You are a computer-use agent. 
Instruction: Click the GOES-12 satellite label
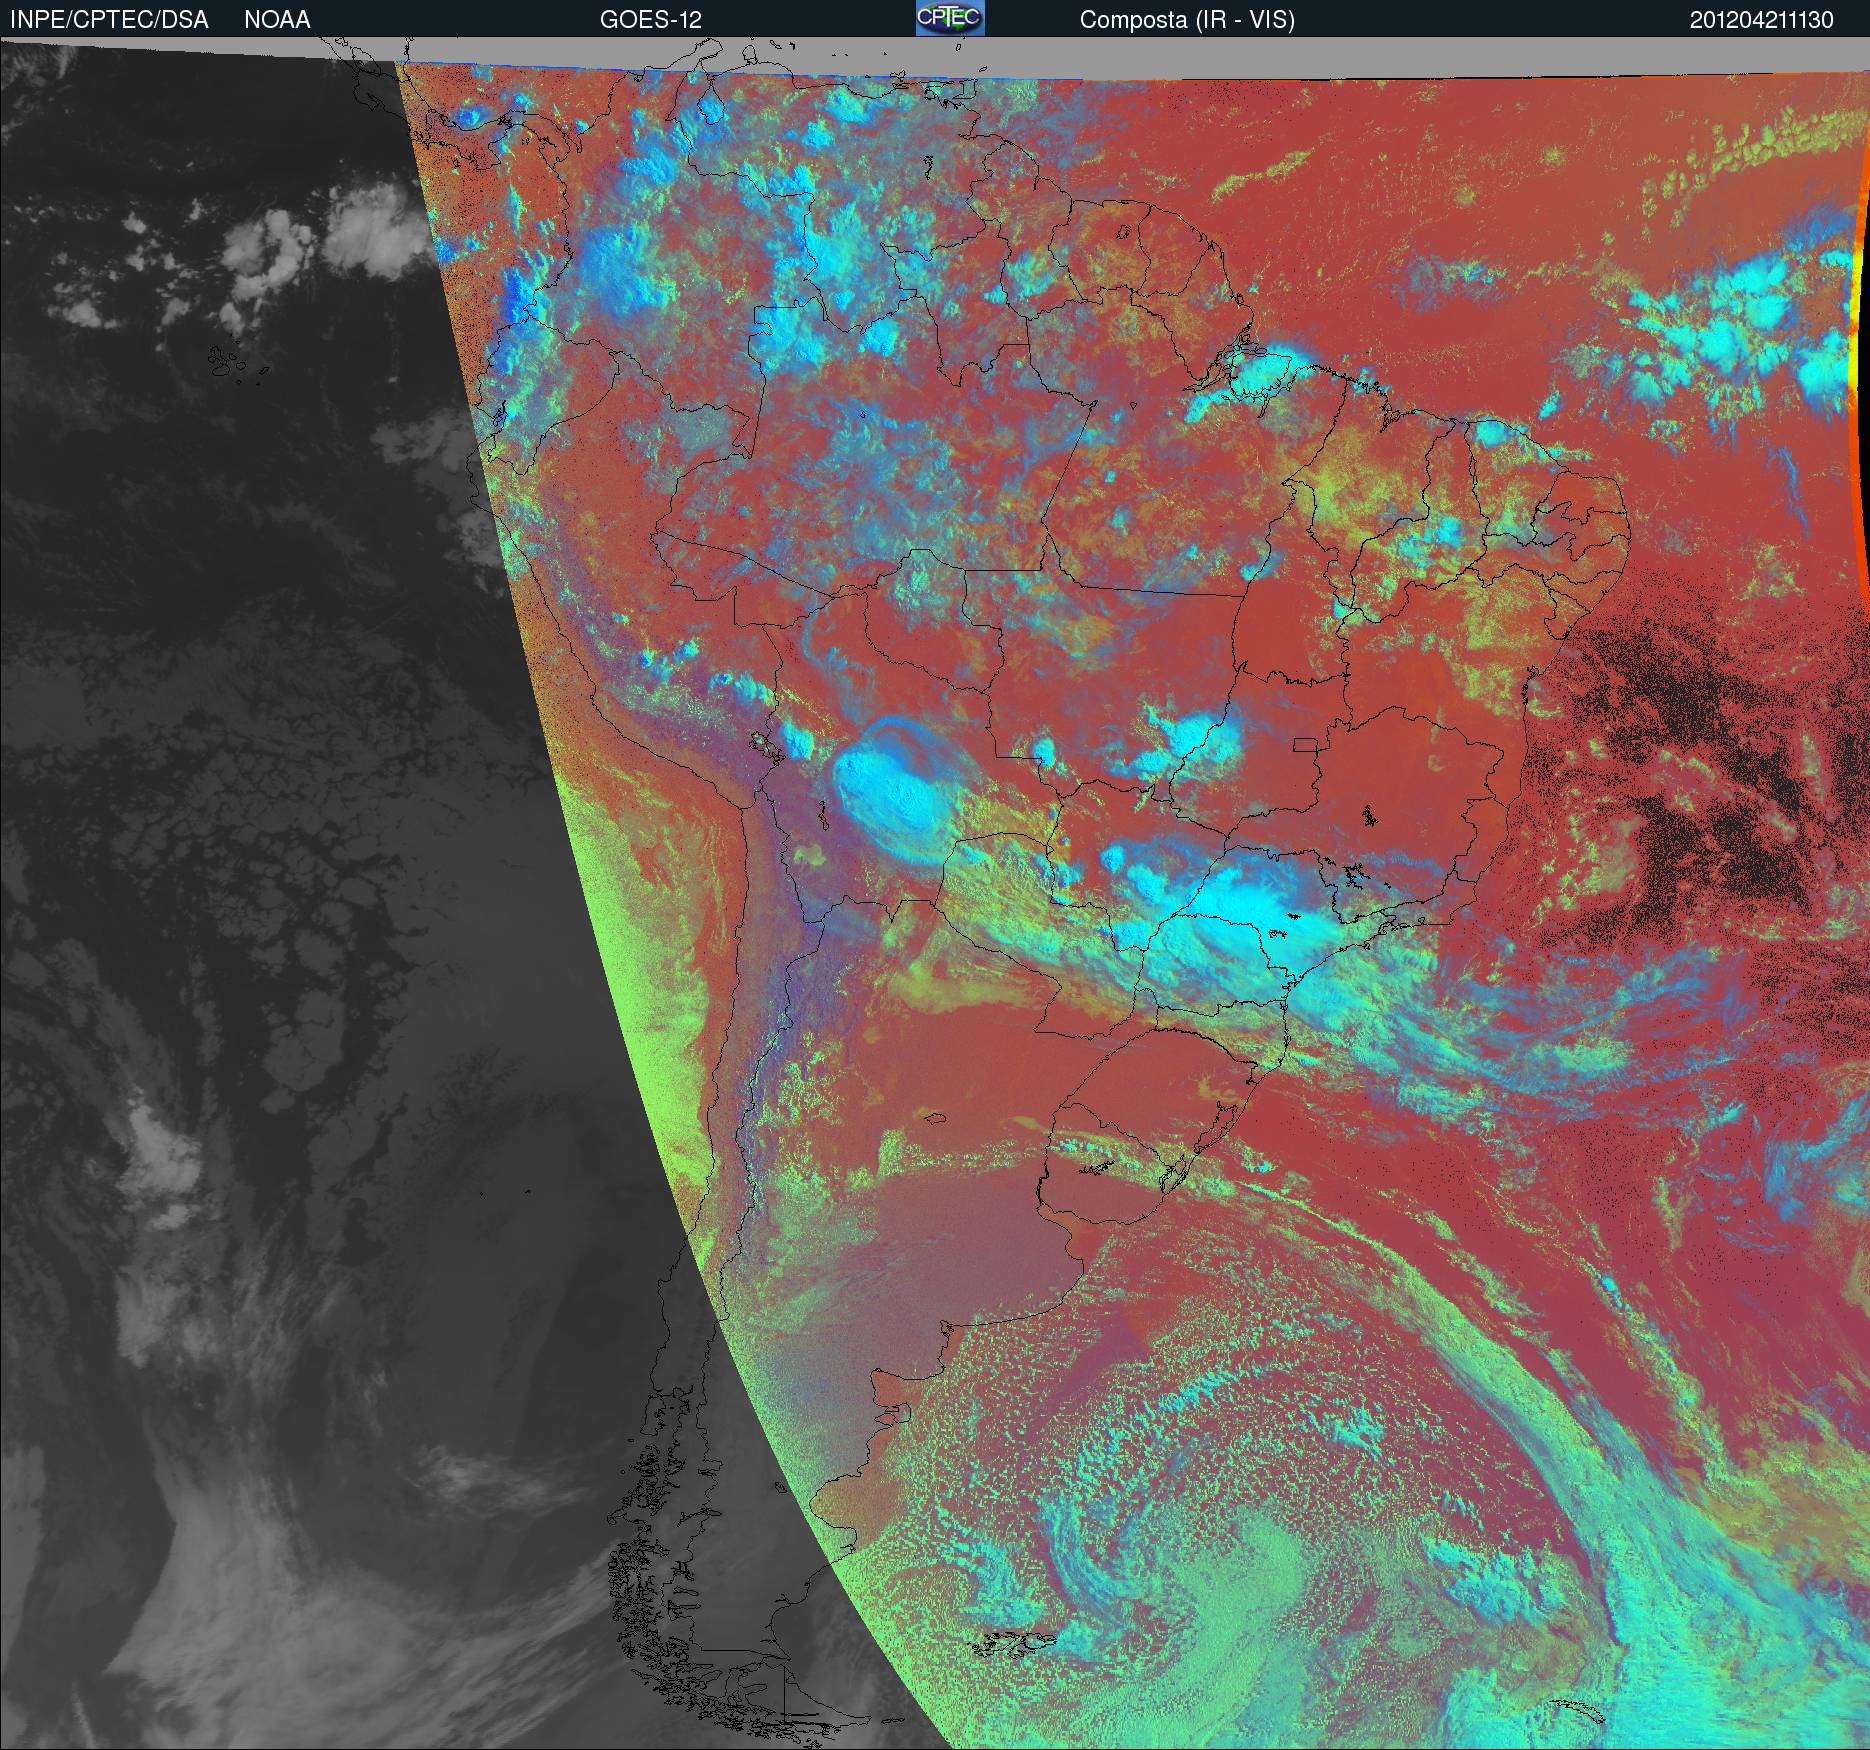coord(650,20)
